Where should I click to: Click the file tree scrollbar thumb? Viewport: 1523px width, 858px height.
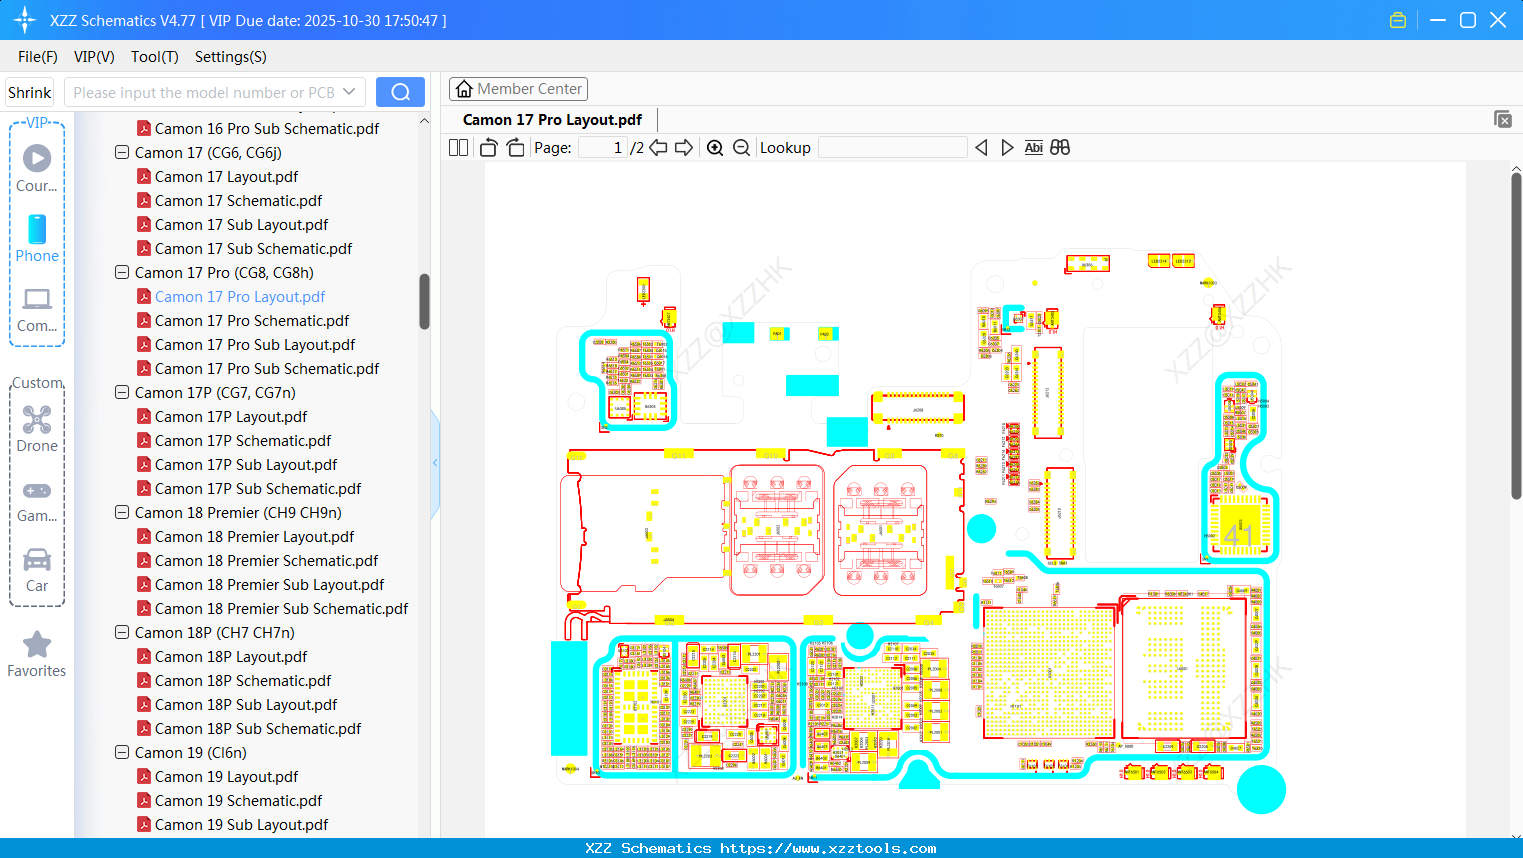424,301
